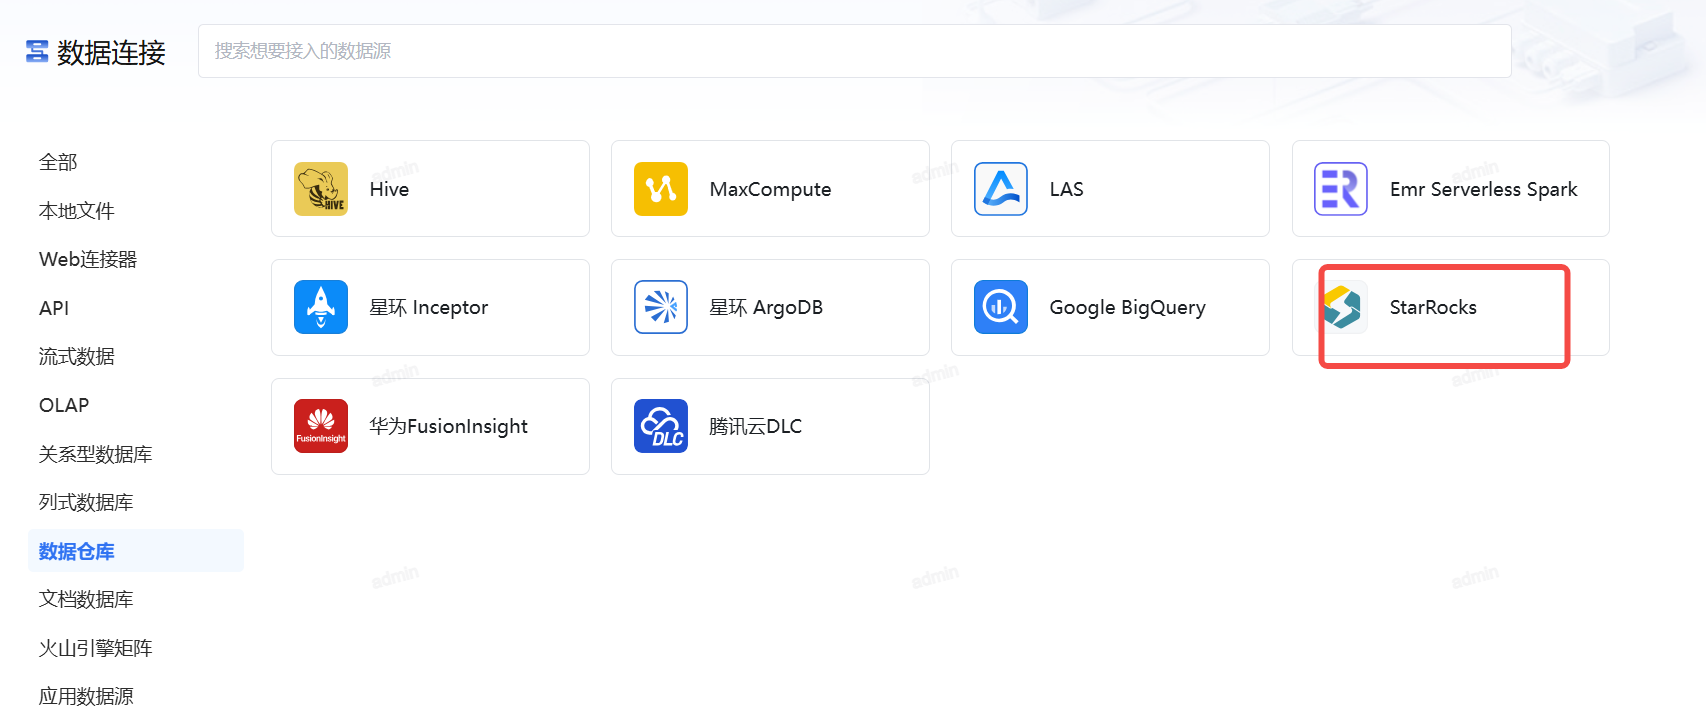Select the API category

pos(54,308)
